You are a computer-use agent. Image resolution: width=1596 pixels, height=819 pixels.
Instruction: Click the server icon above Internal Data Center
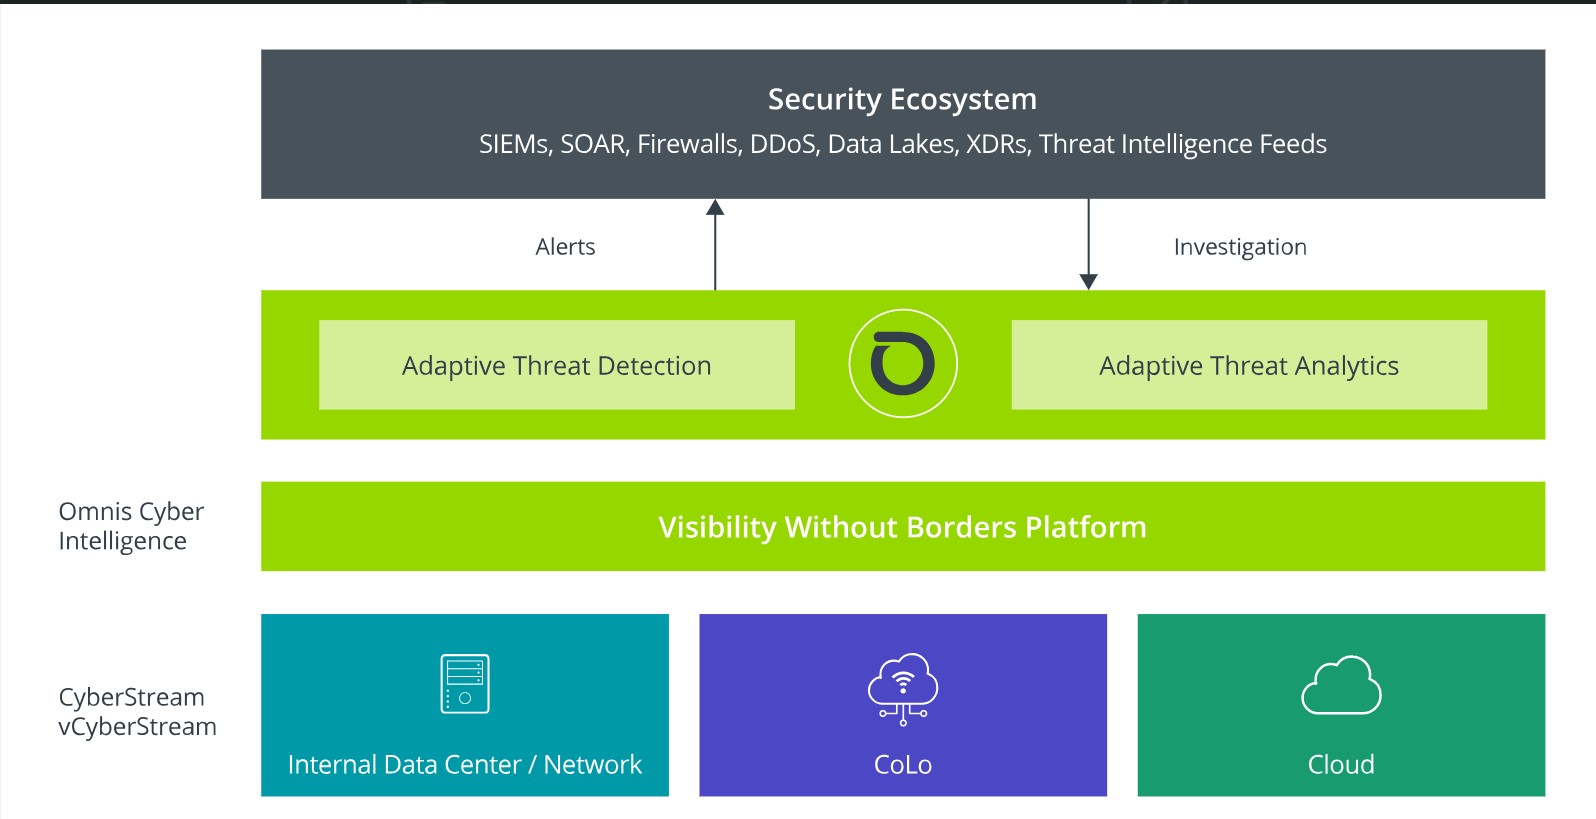(465, 684)
